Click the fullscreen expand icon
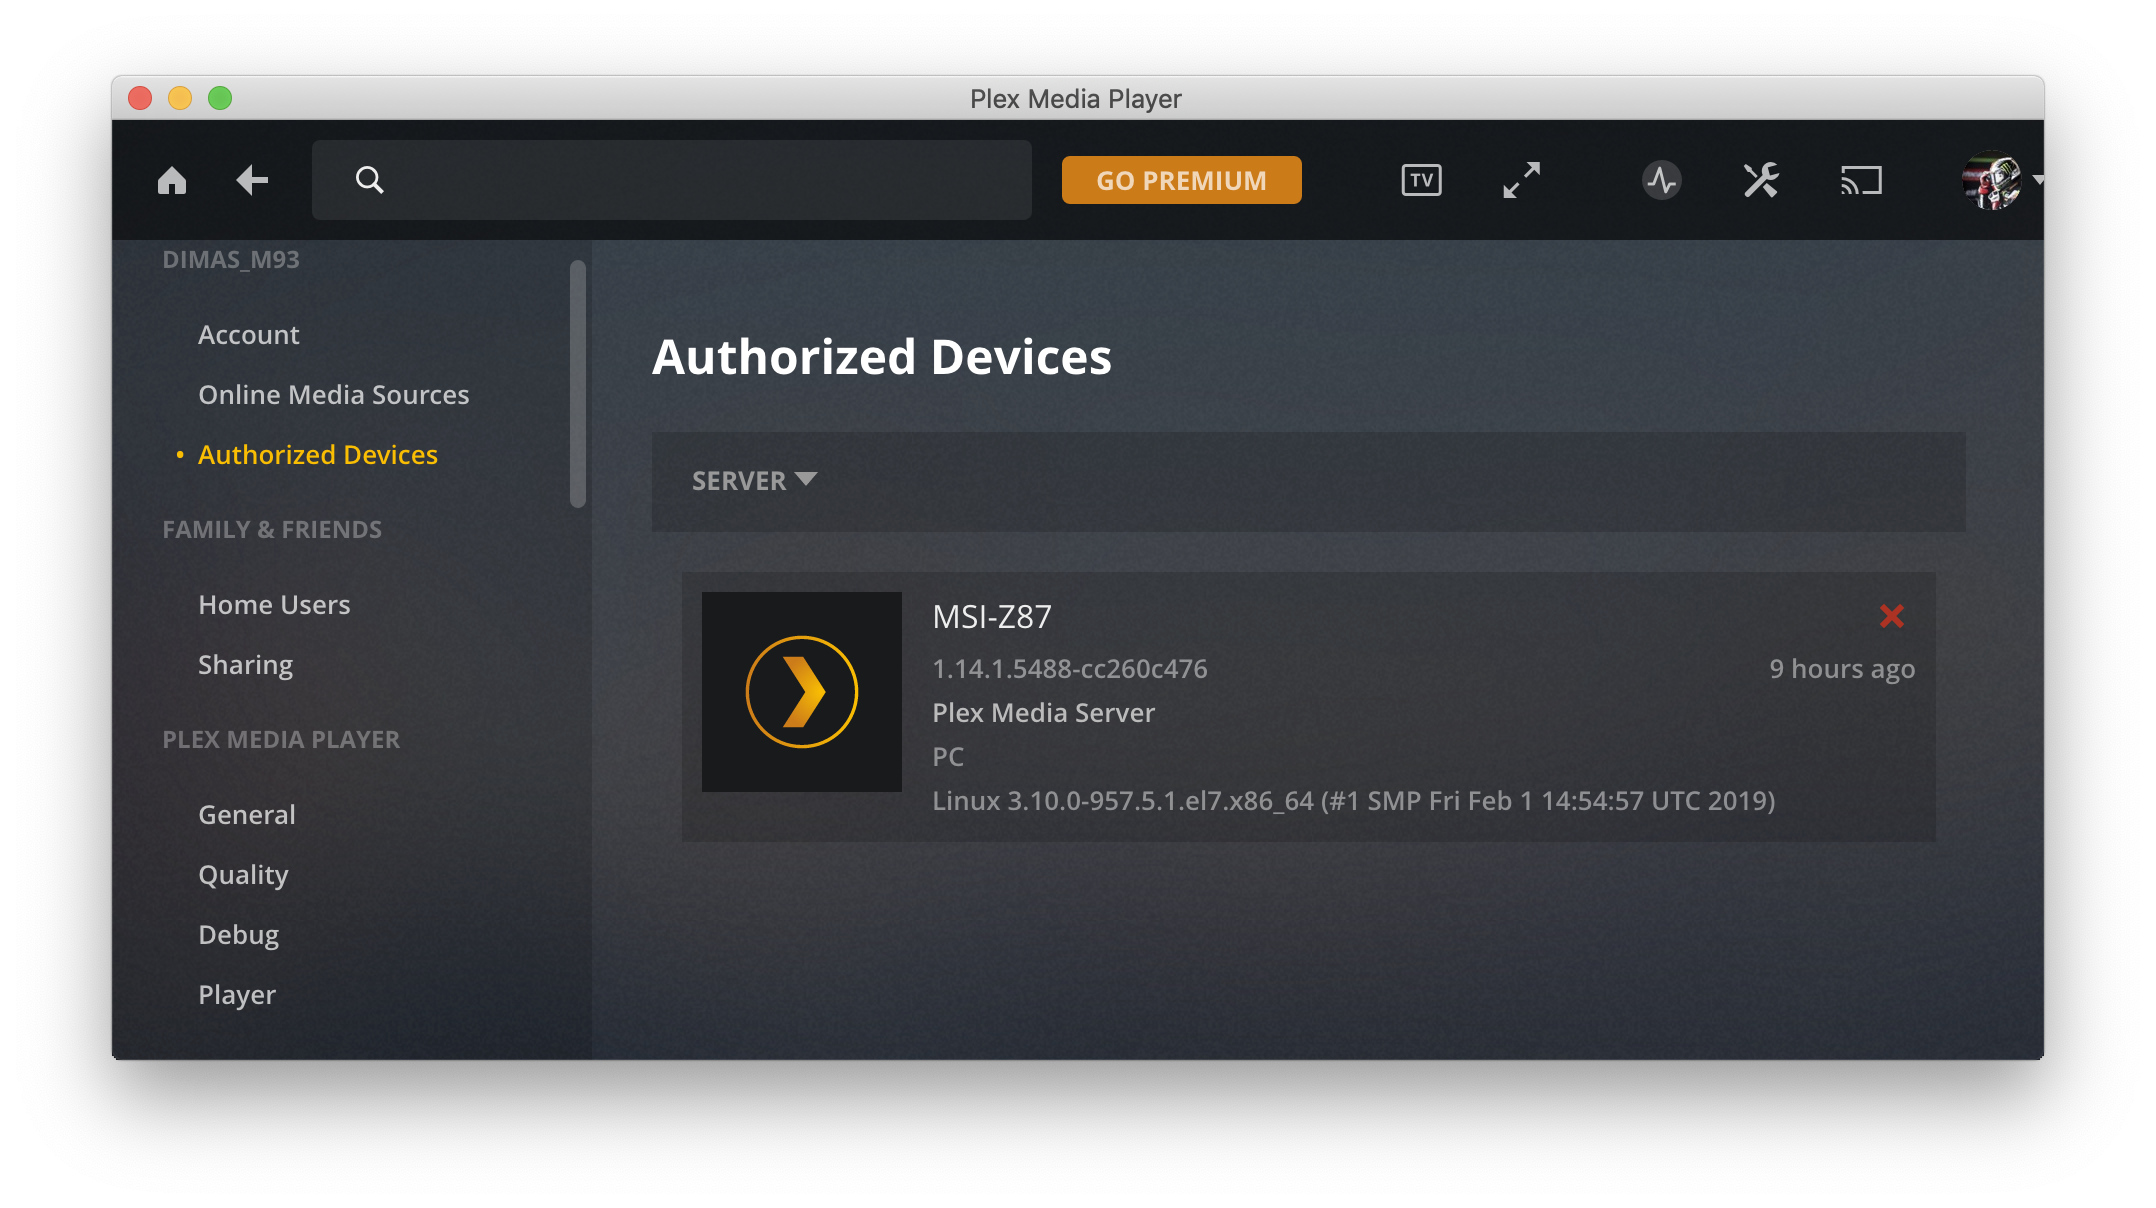The image size is (2156, 1208). 1521,181
